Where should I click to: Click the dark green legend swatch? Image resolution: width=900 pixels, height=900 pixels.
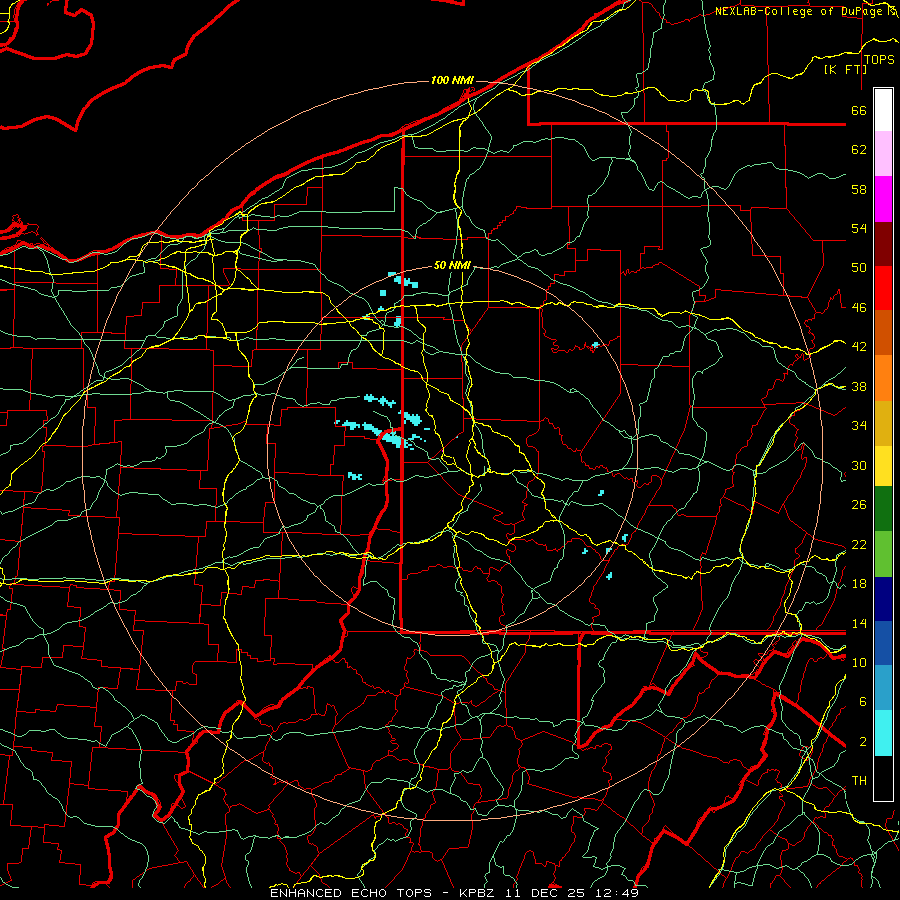click(883, 509)
